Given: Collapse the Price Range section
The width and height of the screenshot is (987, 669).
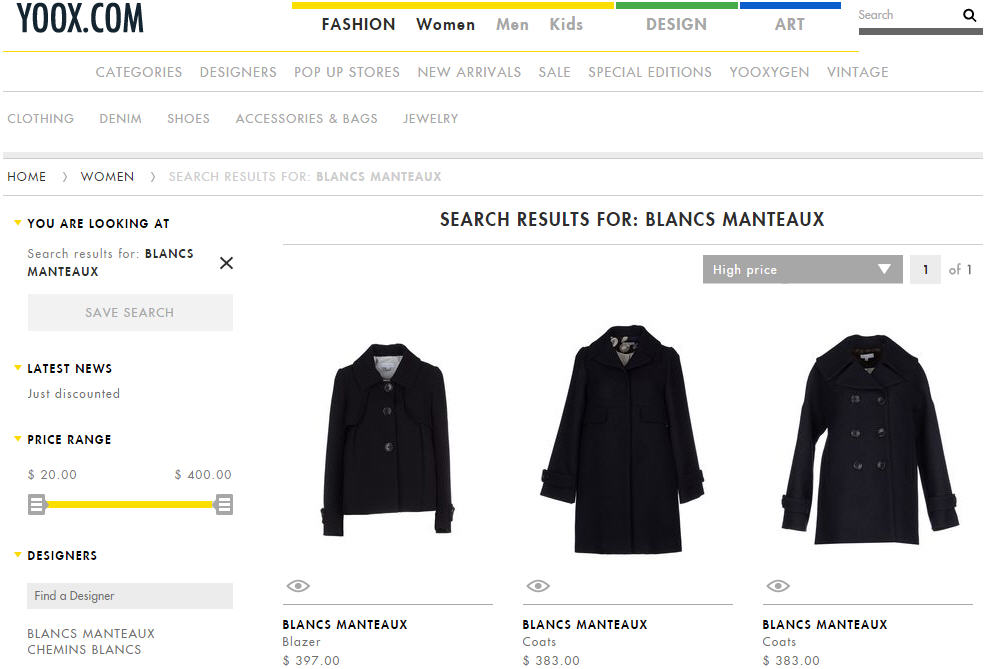Looking at the screenshot, I should point(18,439).
